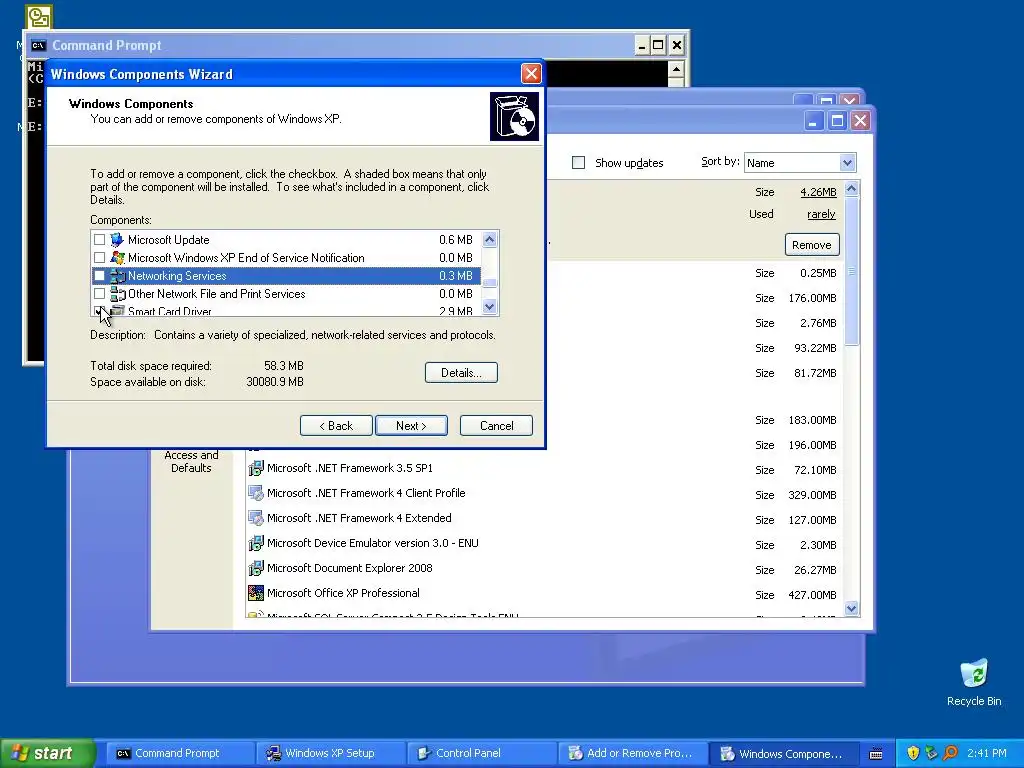Viewport: 1024px width, 768px height.
Task: Click Other Network File and Print Services icon
Action: click(117, 294)
